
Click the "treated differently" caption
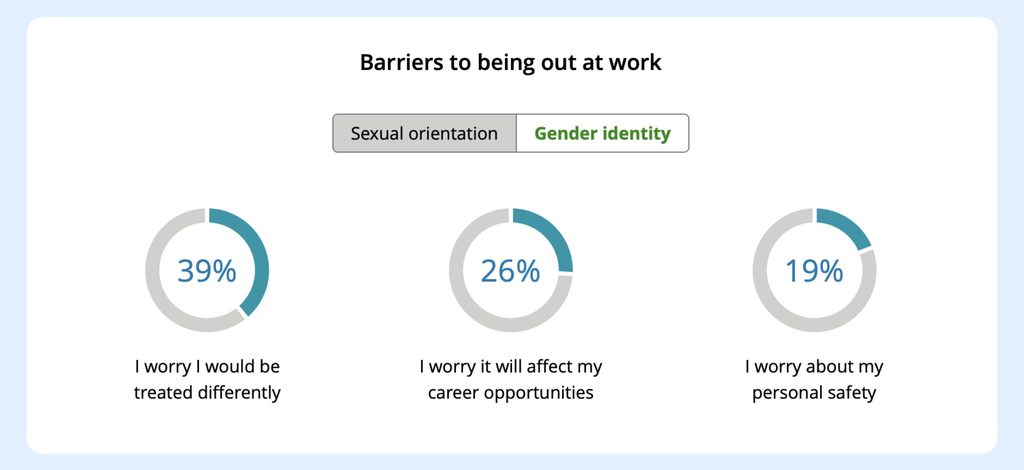pyautogui.click(x=207, y=393)
